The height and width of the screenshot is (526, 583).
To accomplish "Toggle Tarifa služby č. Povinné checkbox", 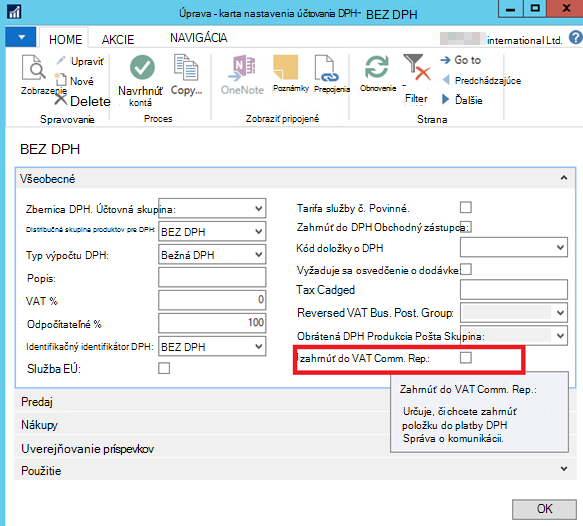I will [466, 207].
